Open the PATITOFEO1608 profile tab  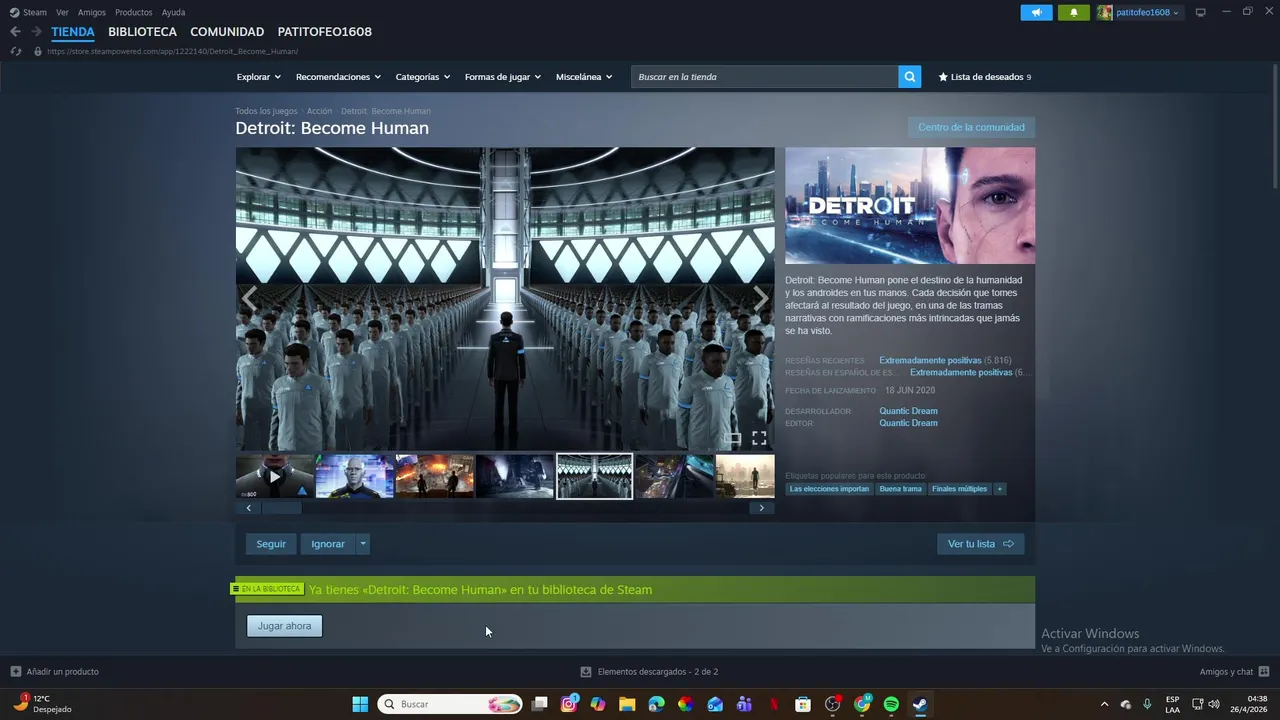[x=324, y=32]
